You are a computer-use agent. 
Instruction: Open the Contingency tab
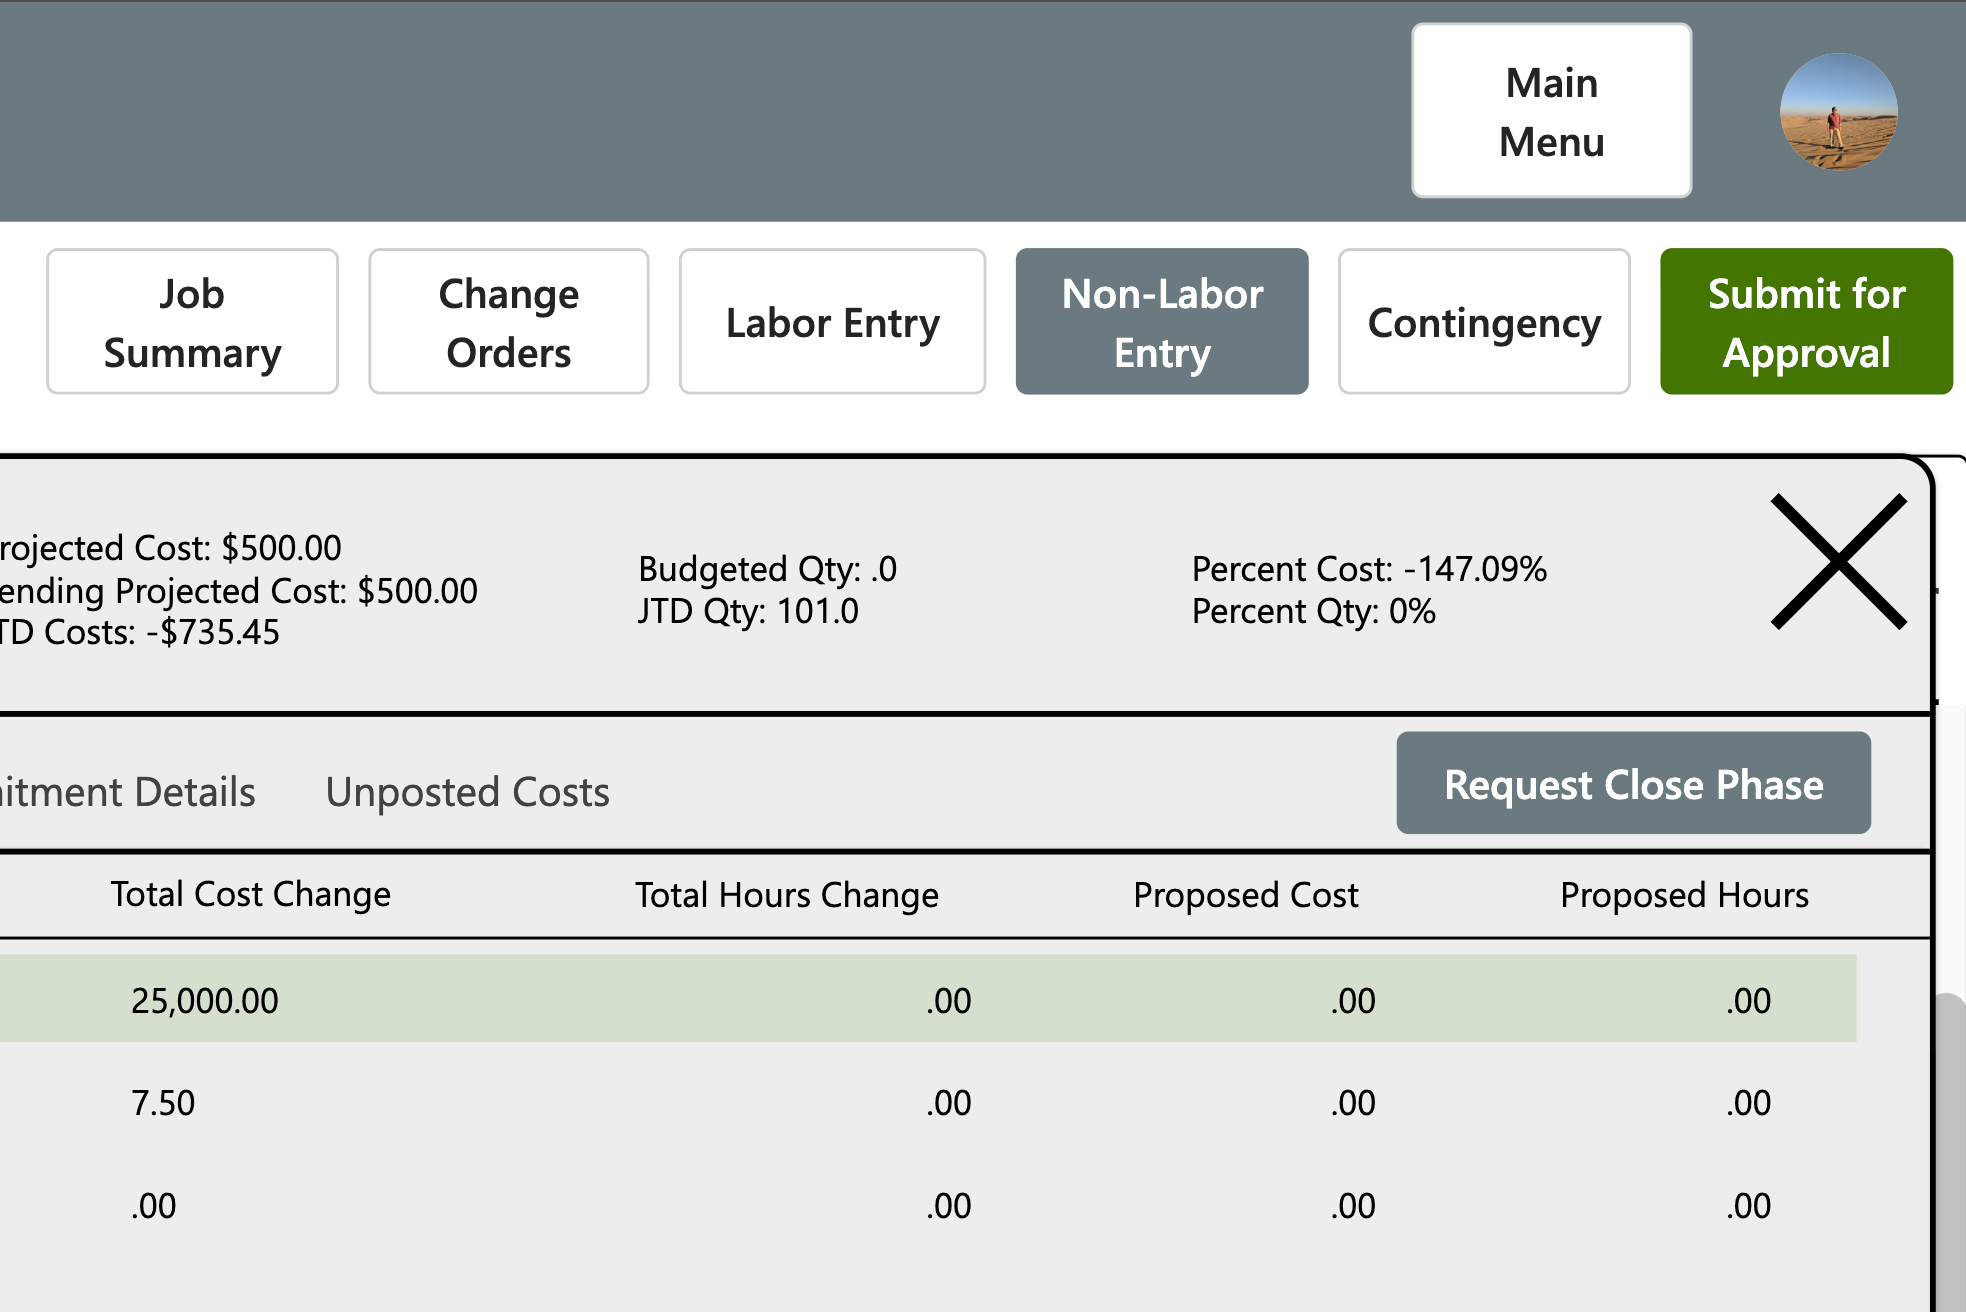pyautogui.click(x=1484, y=322)
